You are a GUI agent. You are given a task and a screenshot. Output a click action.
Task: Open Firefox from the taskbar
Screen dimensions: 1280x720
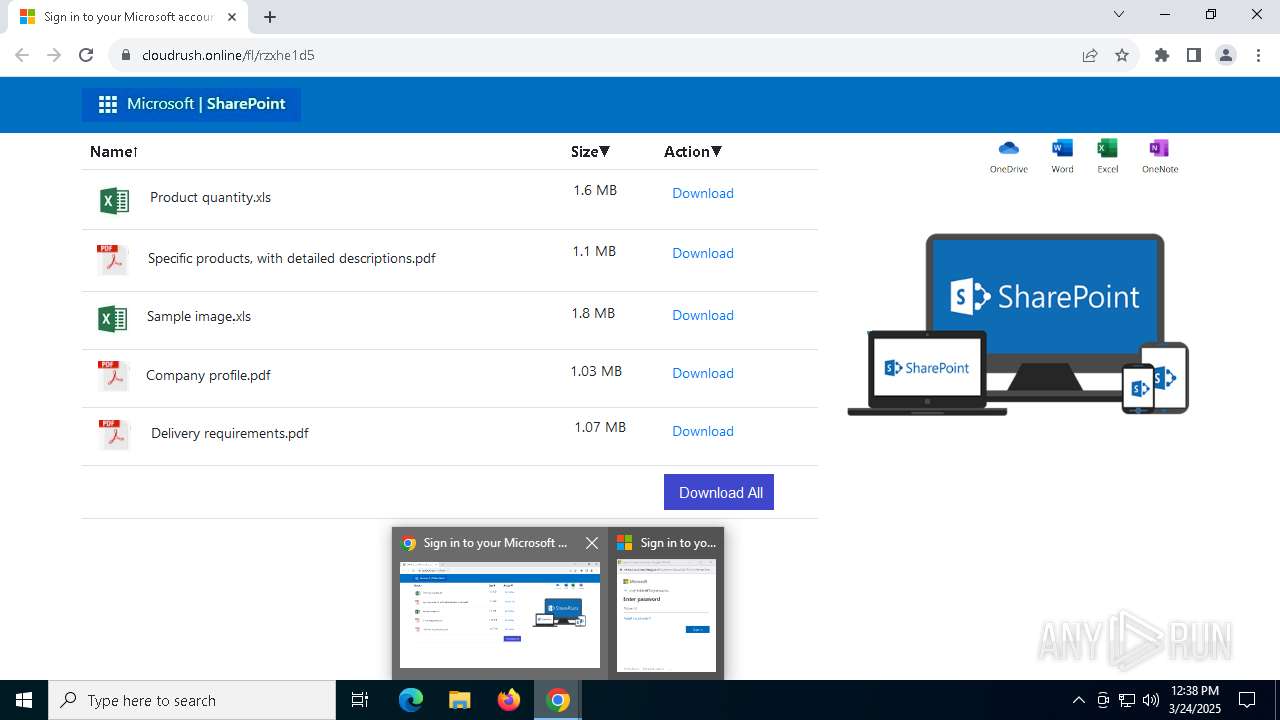(x=509, y=700)
